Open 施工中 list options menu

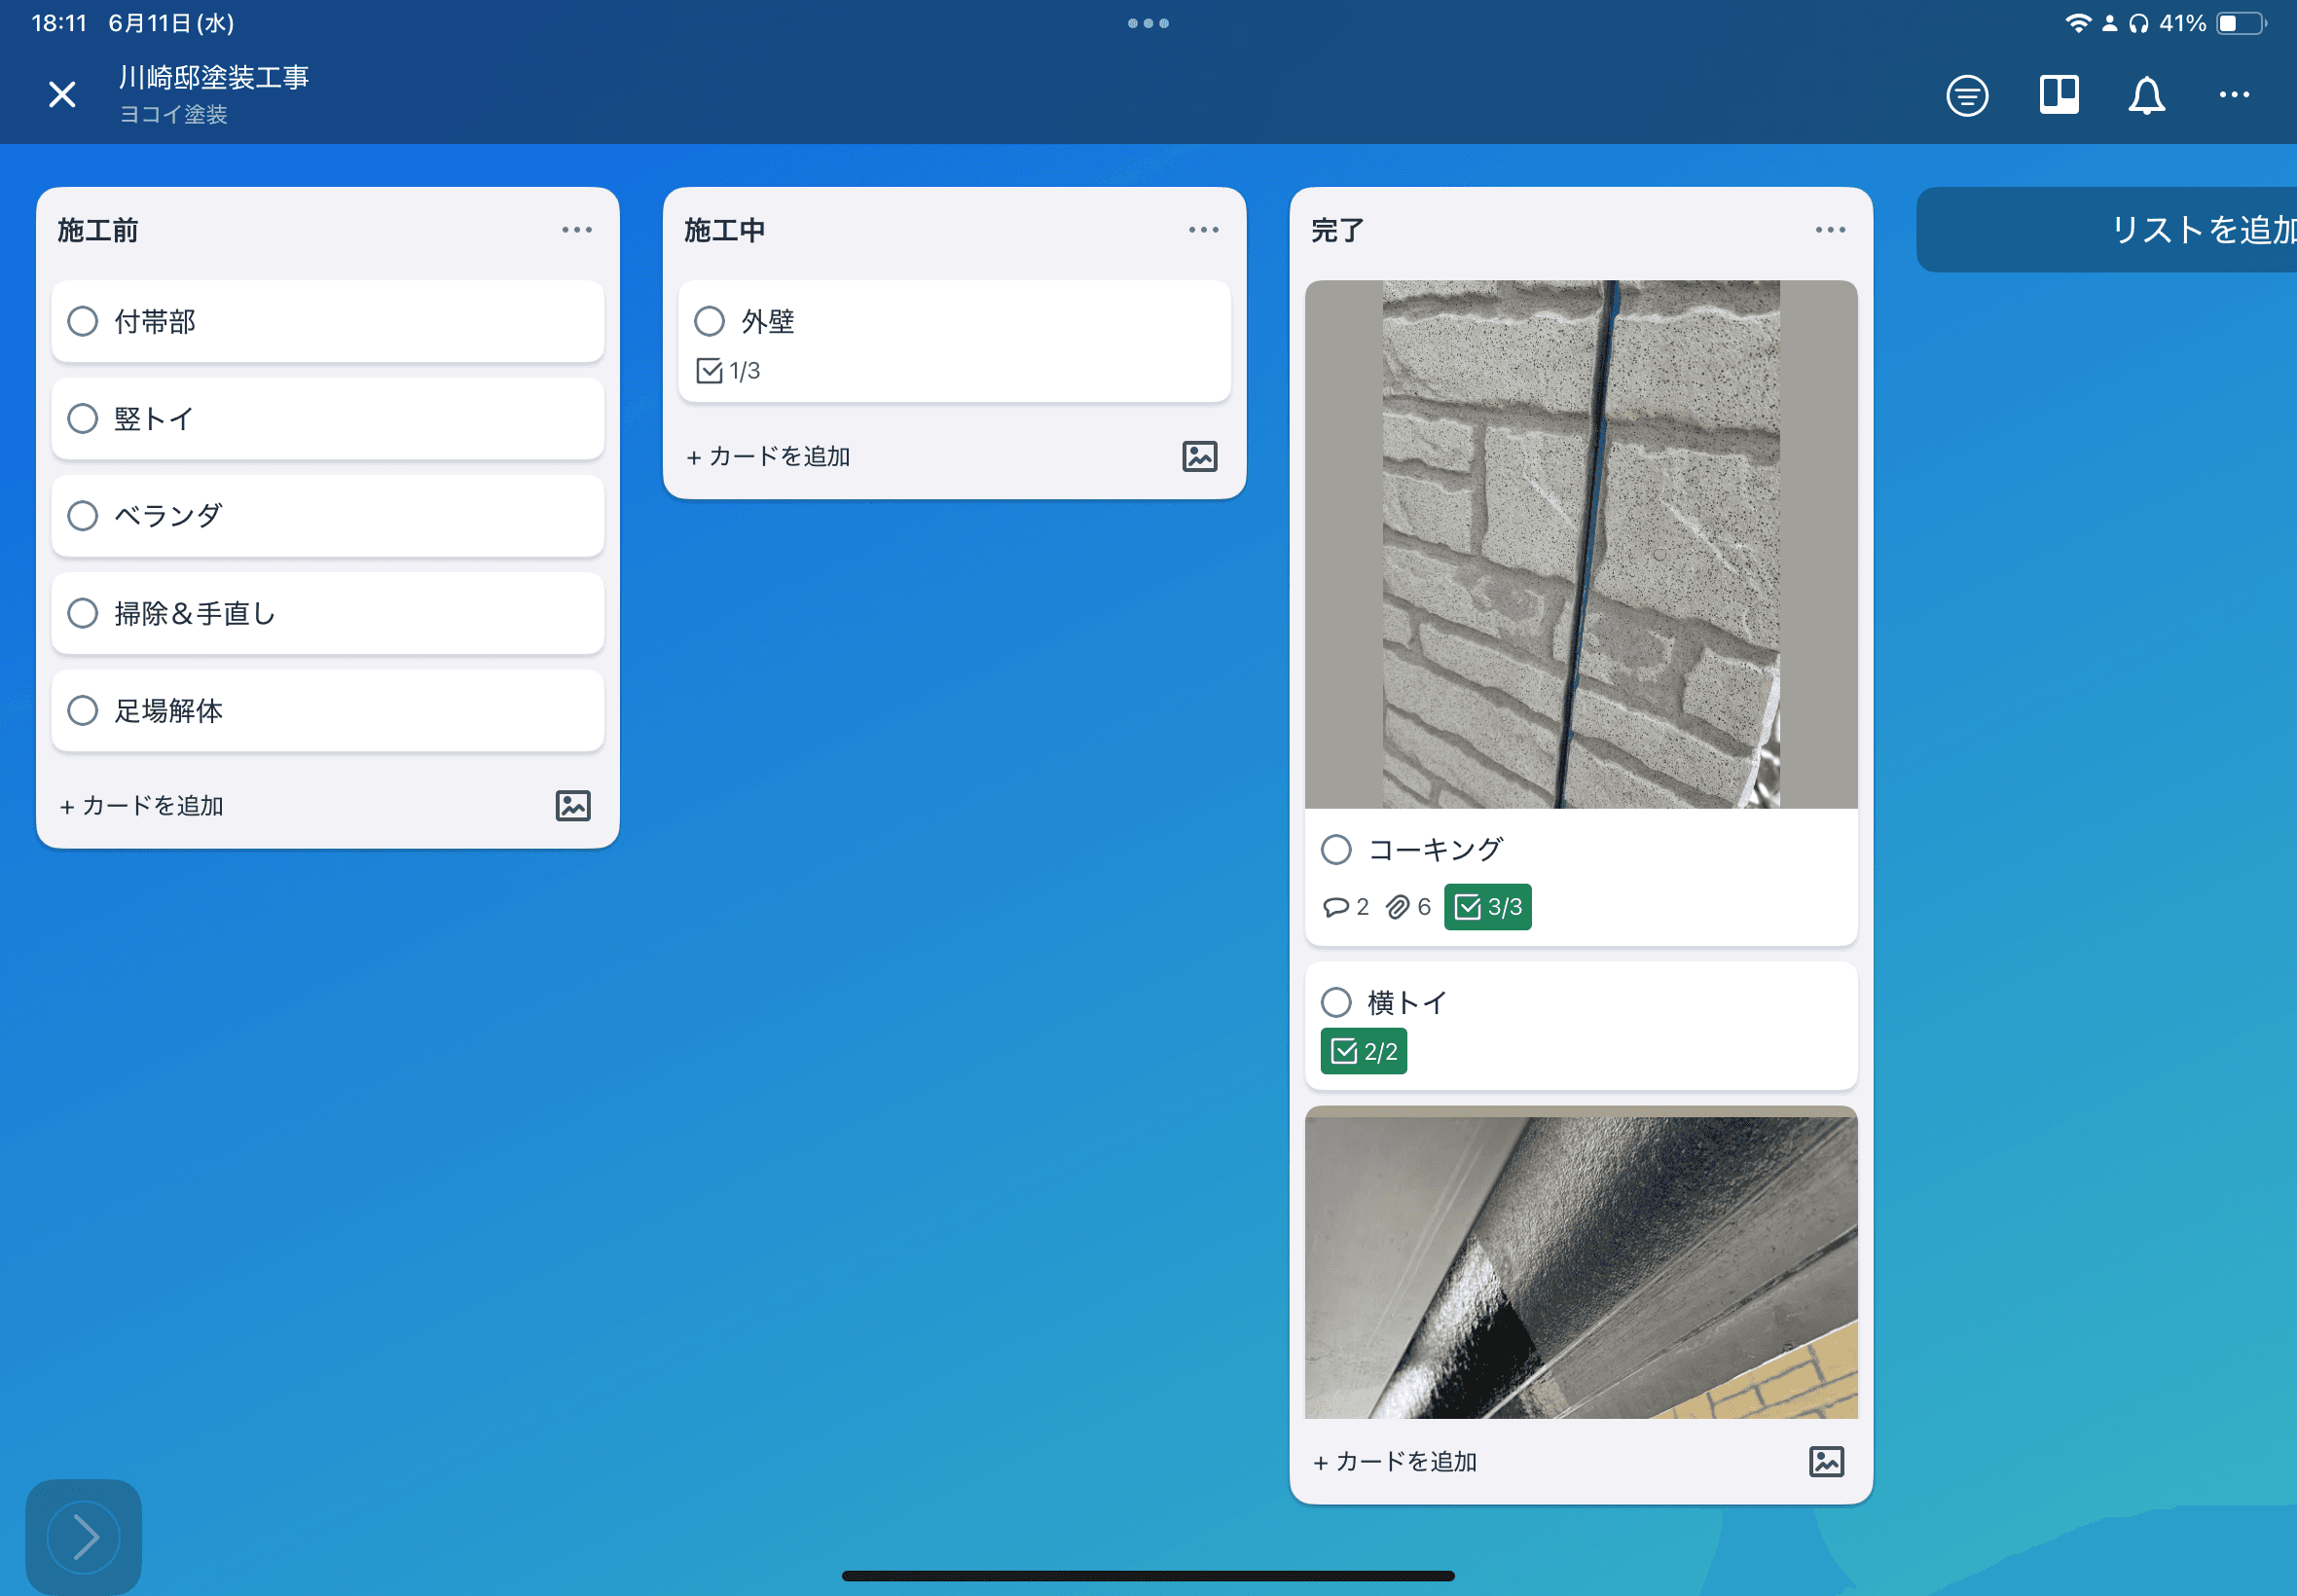click(1203, 230)
